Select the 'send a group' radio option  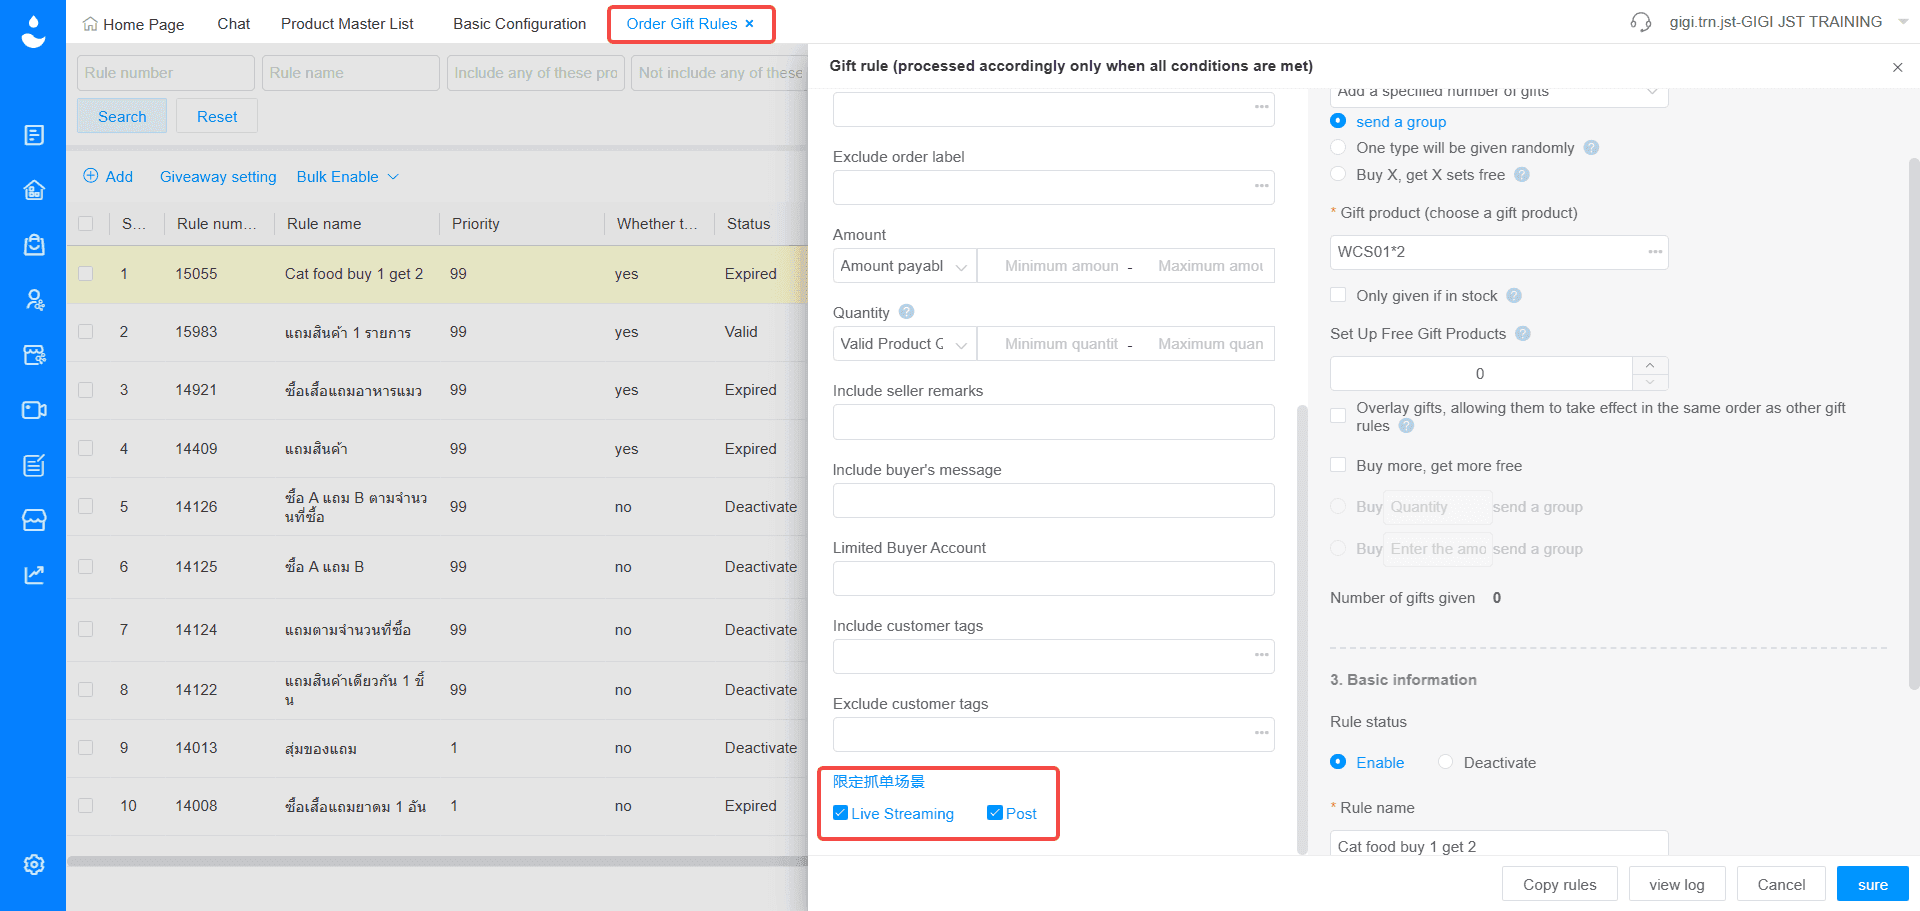pos(1338,121)
